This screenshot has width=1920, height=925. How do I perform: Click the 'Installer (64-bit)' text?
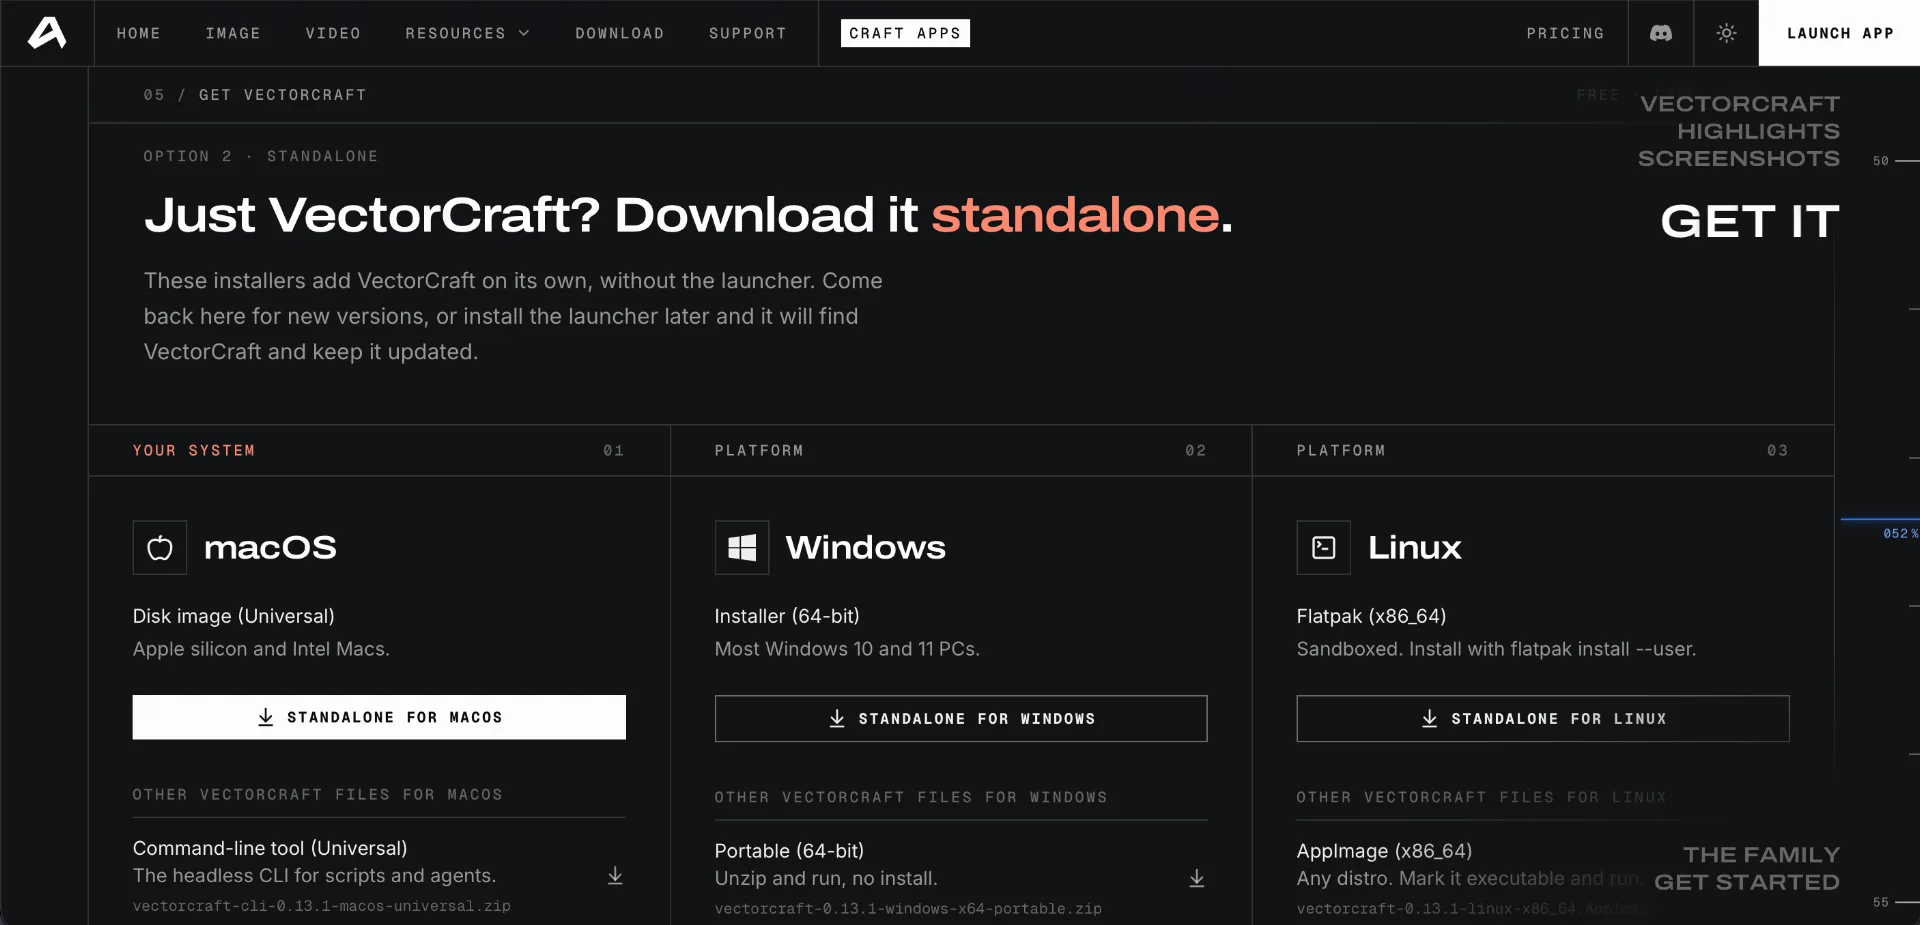tap(787, 616)
